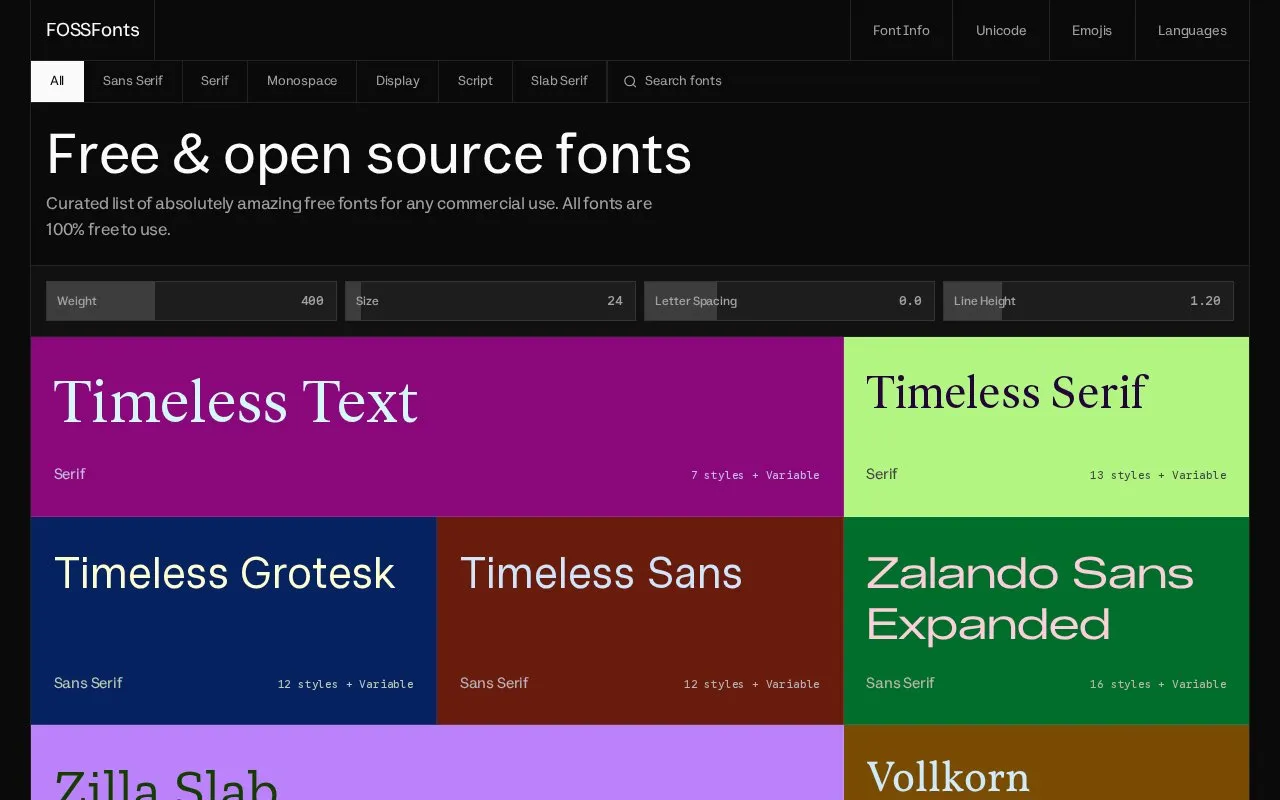Image resolution: width=1280 pixels, height=800 pixels.
Task: Open the Timeless Serif font card
Action: point(1047,427)
